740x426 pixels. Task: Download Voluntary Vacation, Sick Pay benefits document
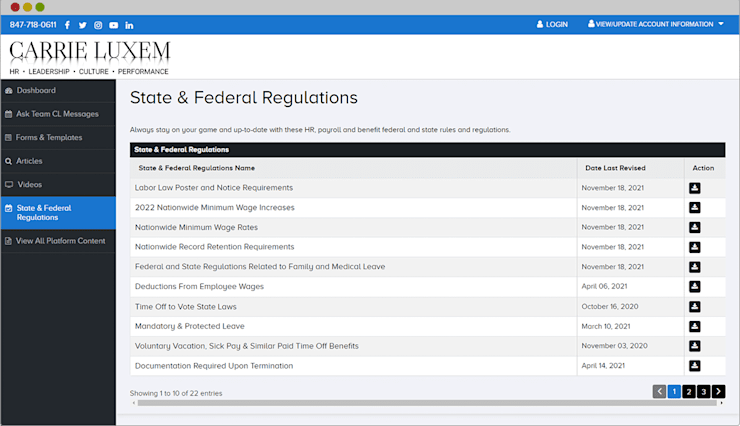695,346
